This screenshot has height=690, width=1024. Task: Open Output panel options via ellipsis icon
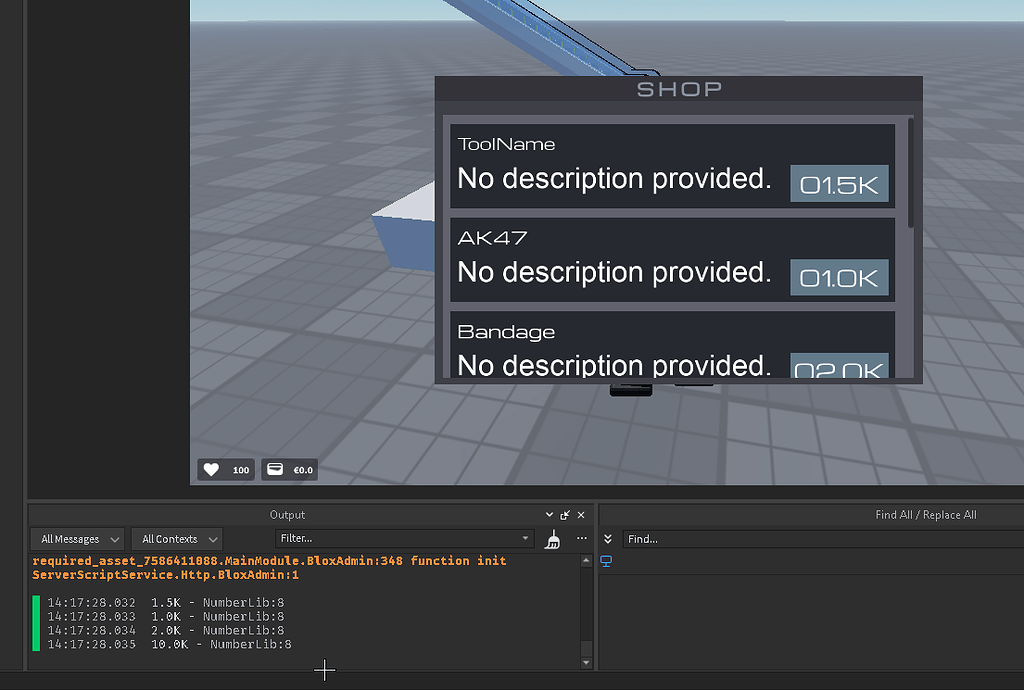(582, 538)
